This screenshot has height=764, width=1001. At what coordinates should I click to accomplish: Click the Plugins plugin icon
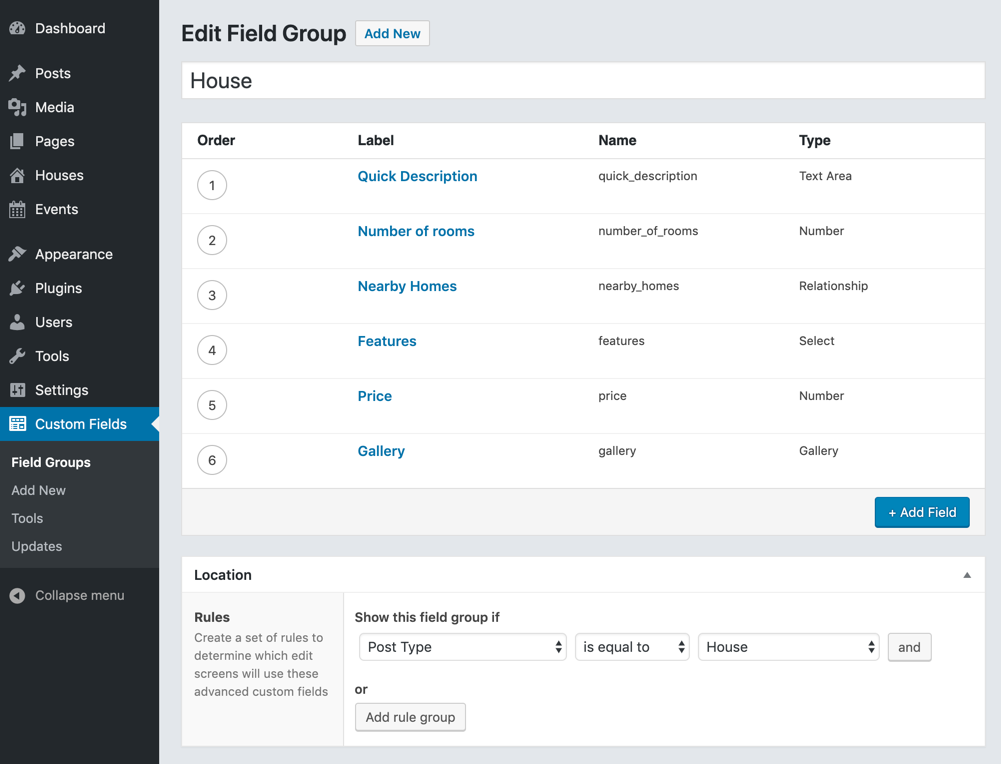(18, 288)
